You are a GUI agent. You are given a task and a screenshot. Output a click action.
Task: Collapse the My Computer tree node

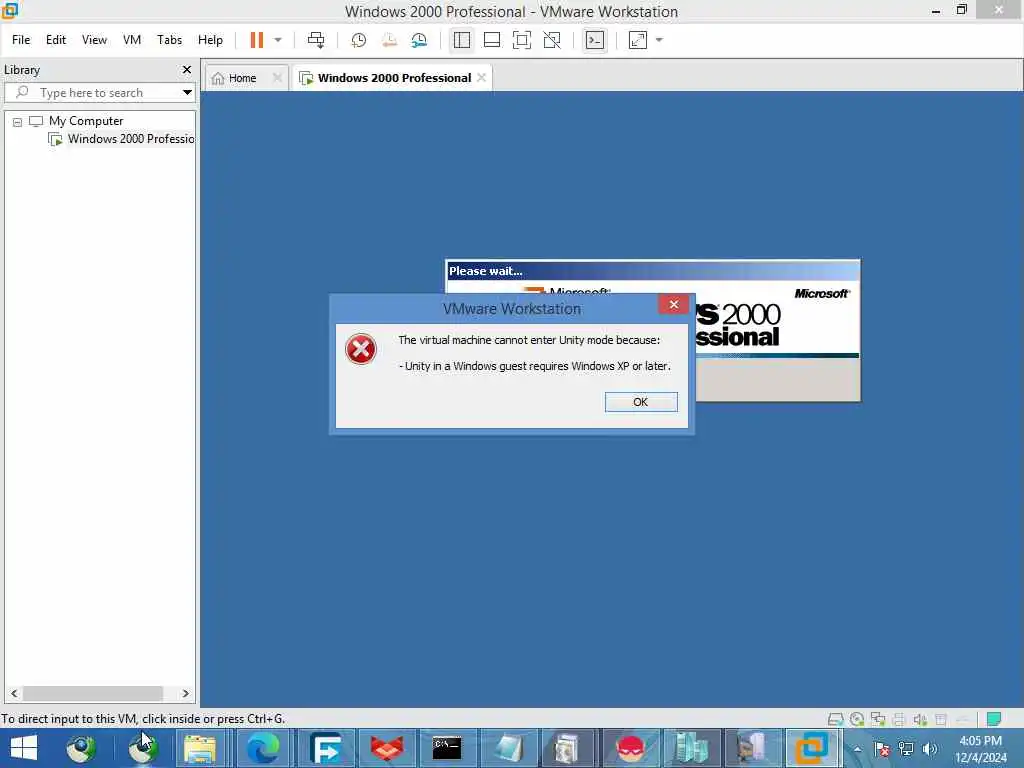click(18, 121)
